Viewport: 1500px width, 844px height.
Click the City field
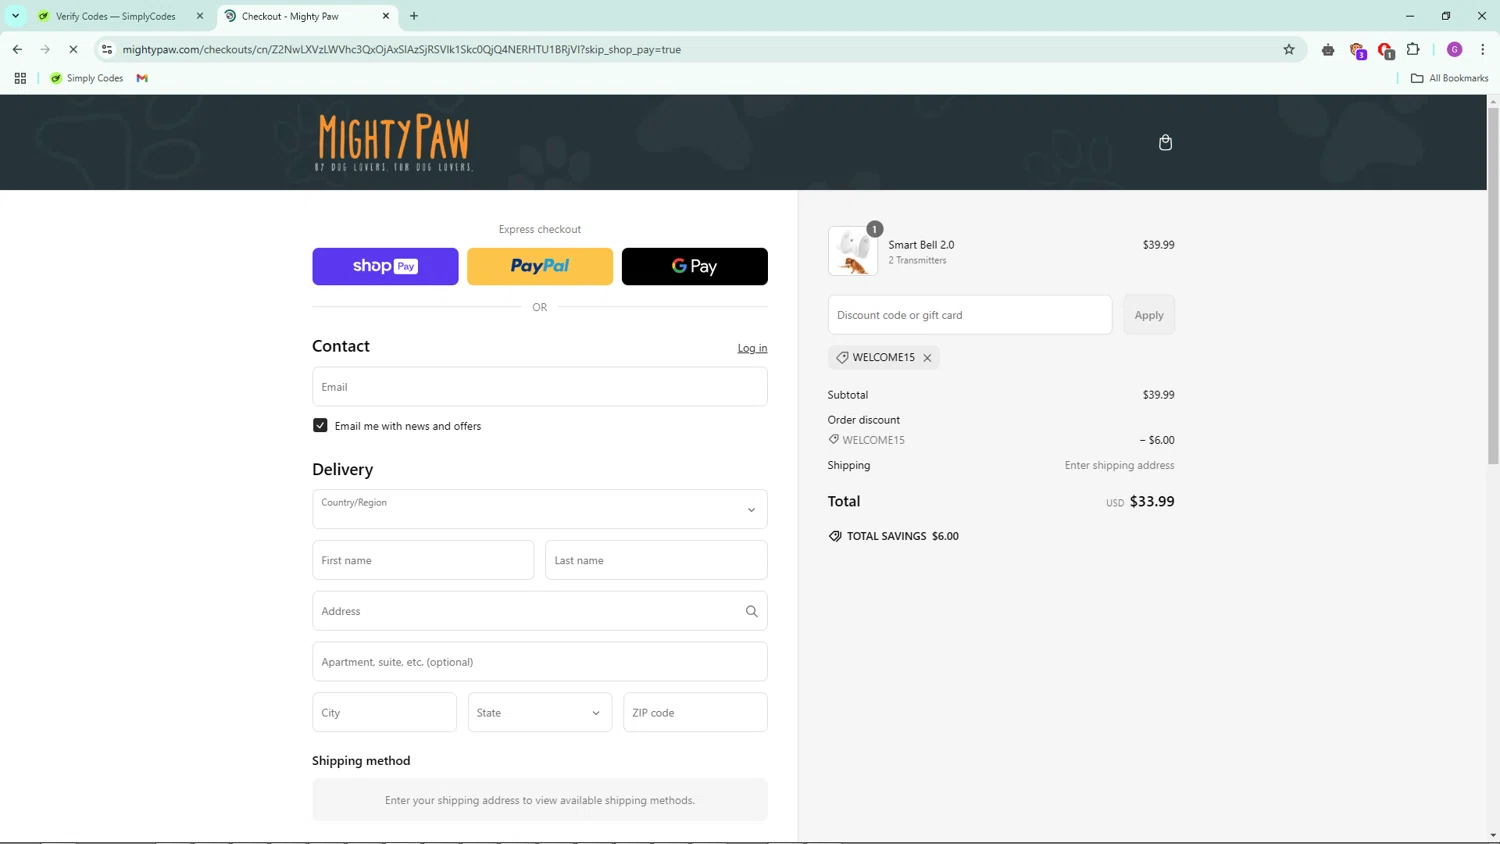coord(384,712)
